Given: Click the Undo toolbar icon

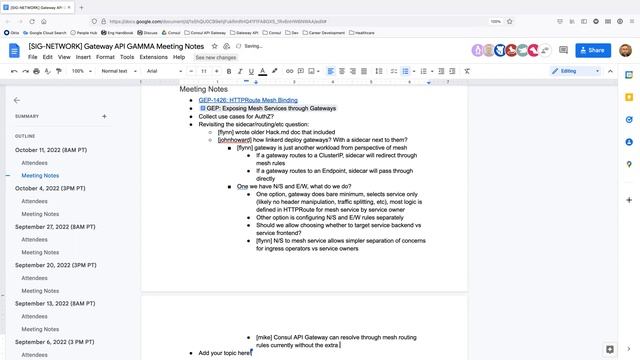Looking at the screenshot, I should (x=14, y=71).
